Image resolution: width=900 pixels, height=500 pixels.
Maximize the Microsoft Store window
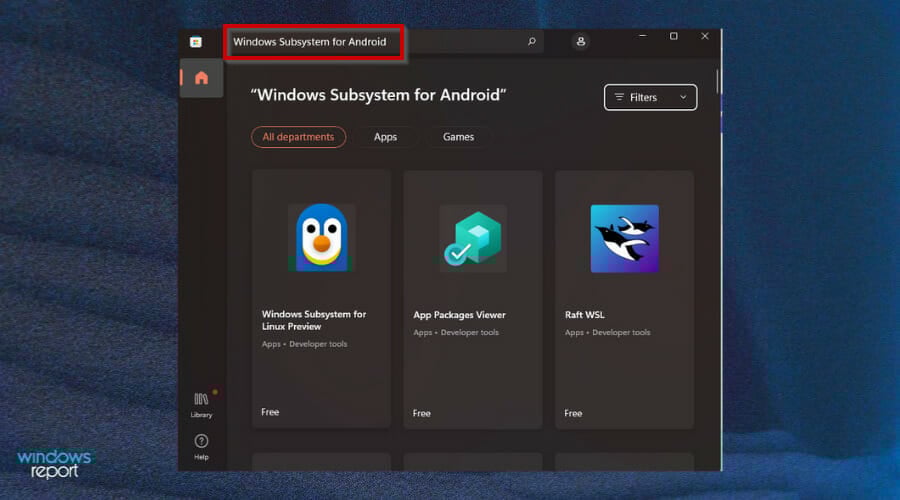pos(674,36)
